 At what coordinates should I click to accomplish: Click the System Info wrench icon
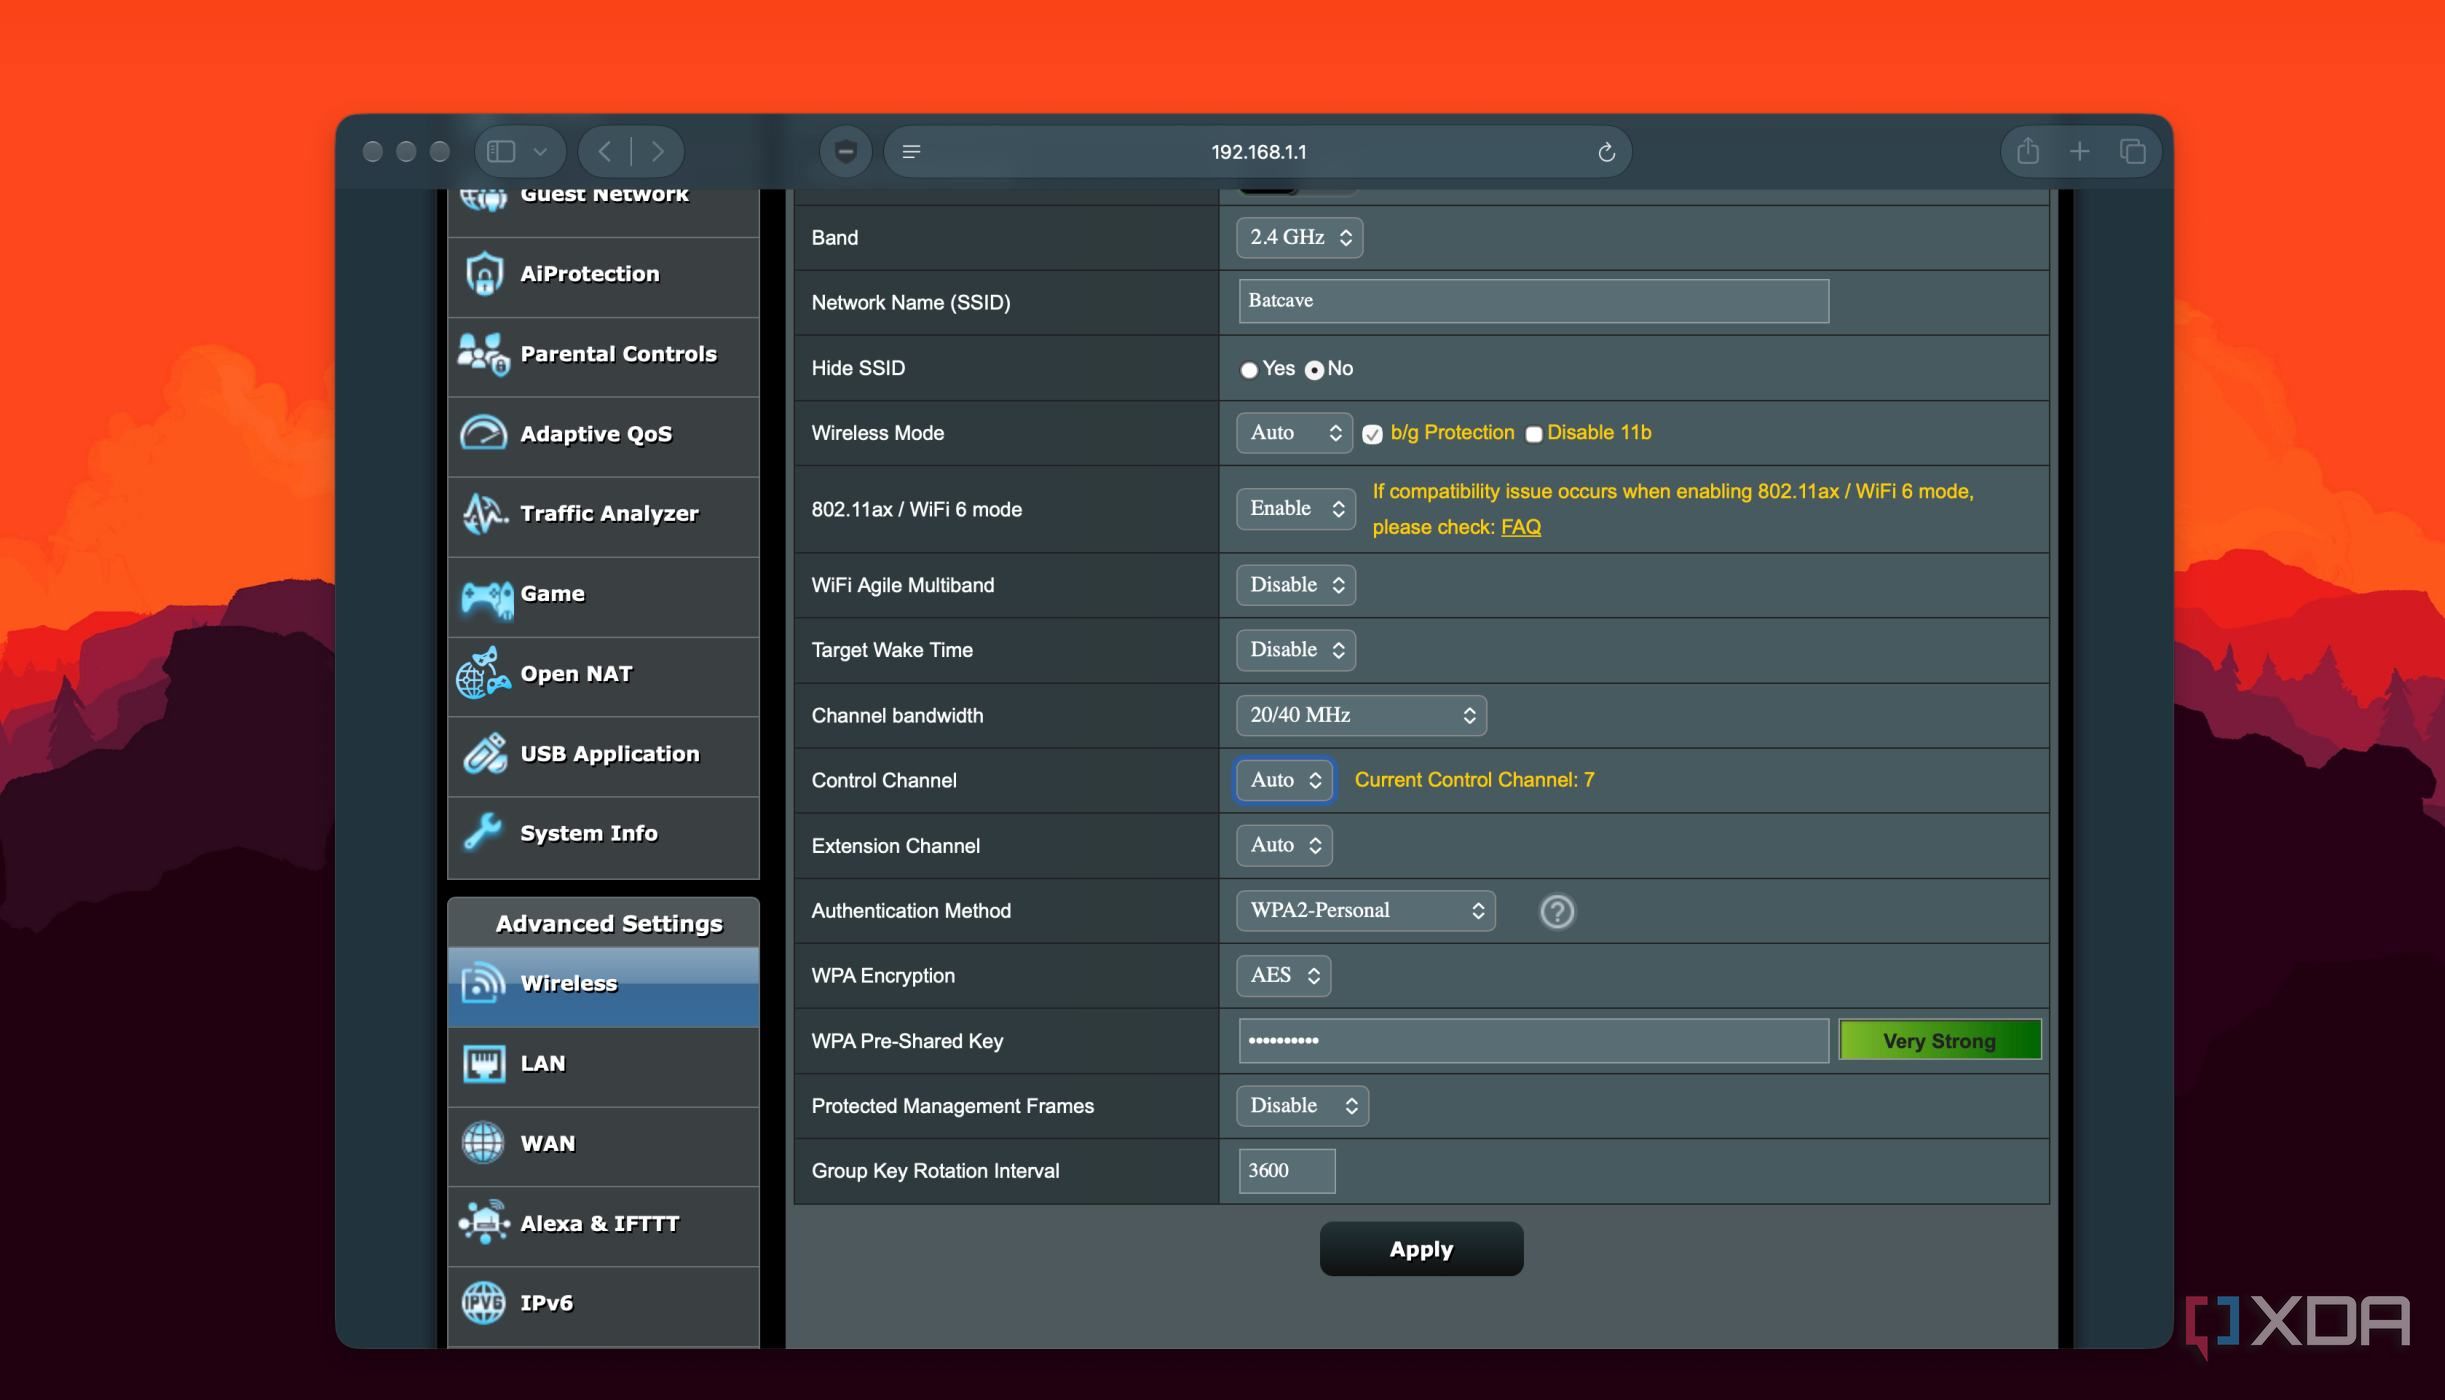484,833
